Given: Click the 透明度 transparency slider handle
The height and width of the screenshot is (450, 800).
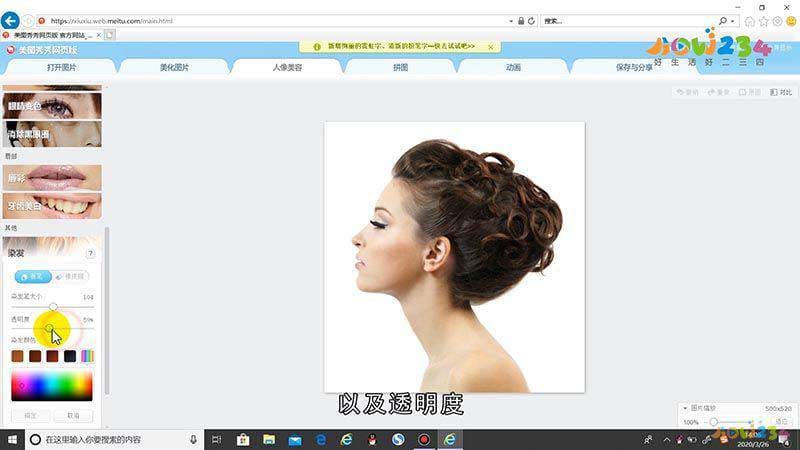Looking at the screenshot, I should (49, 328).
